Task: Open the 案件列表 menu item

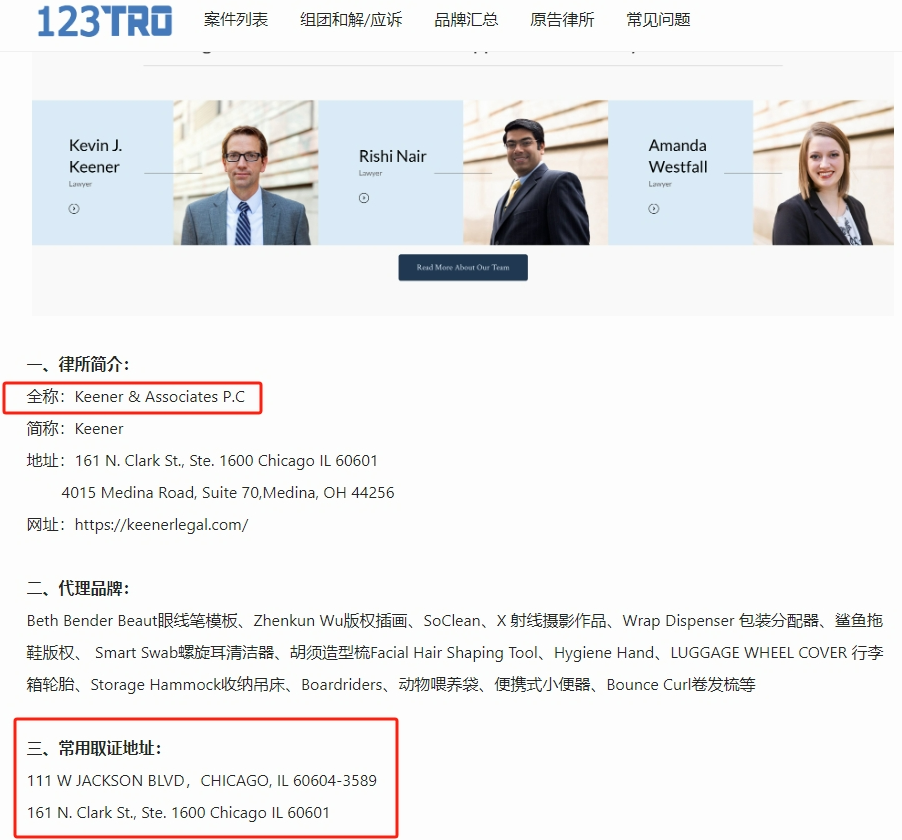Action: pyautogui.click(x=236, y=20)
